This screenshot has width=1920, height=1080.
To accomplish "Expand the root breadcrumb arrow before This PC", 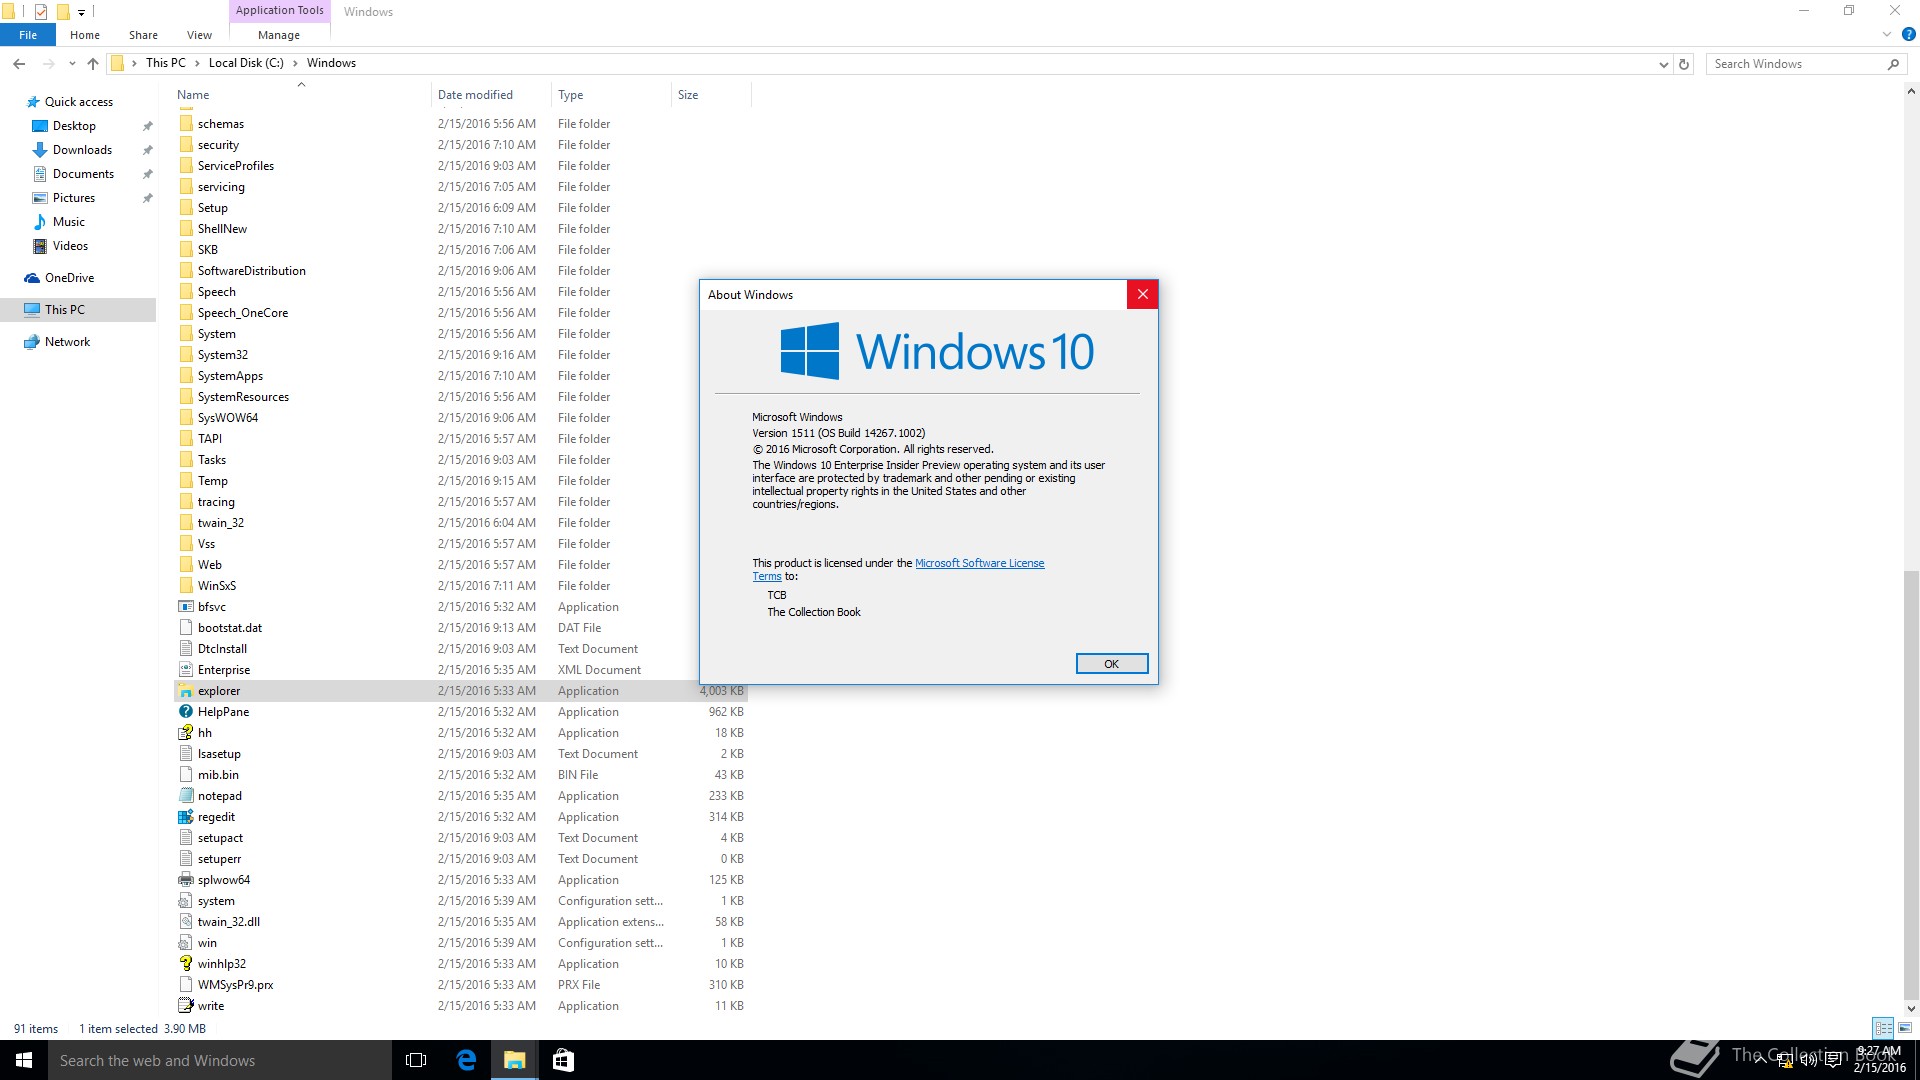I will tap(134, 63).
